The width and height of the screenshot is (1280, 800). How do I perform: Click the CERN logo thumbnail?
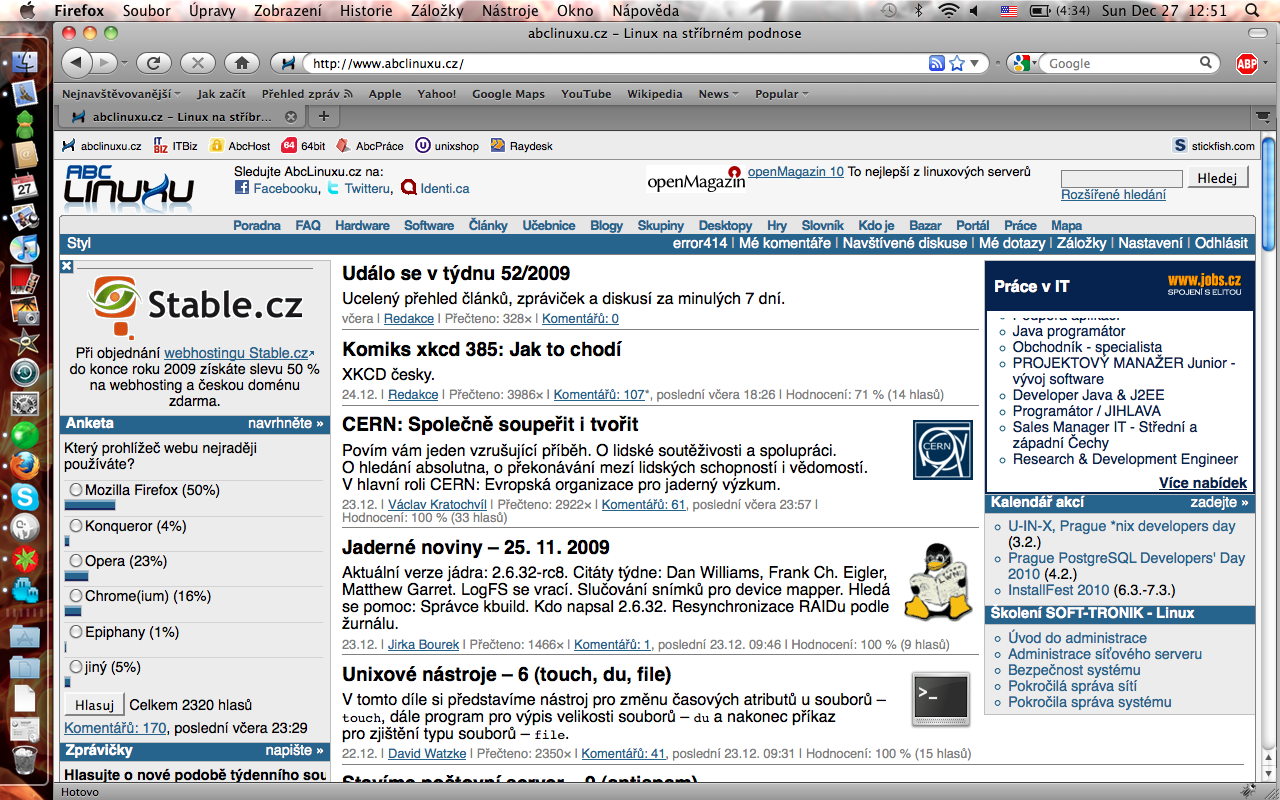tap(943, 449)
